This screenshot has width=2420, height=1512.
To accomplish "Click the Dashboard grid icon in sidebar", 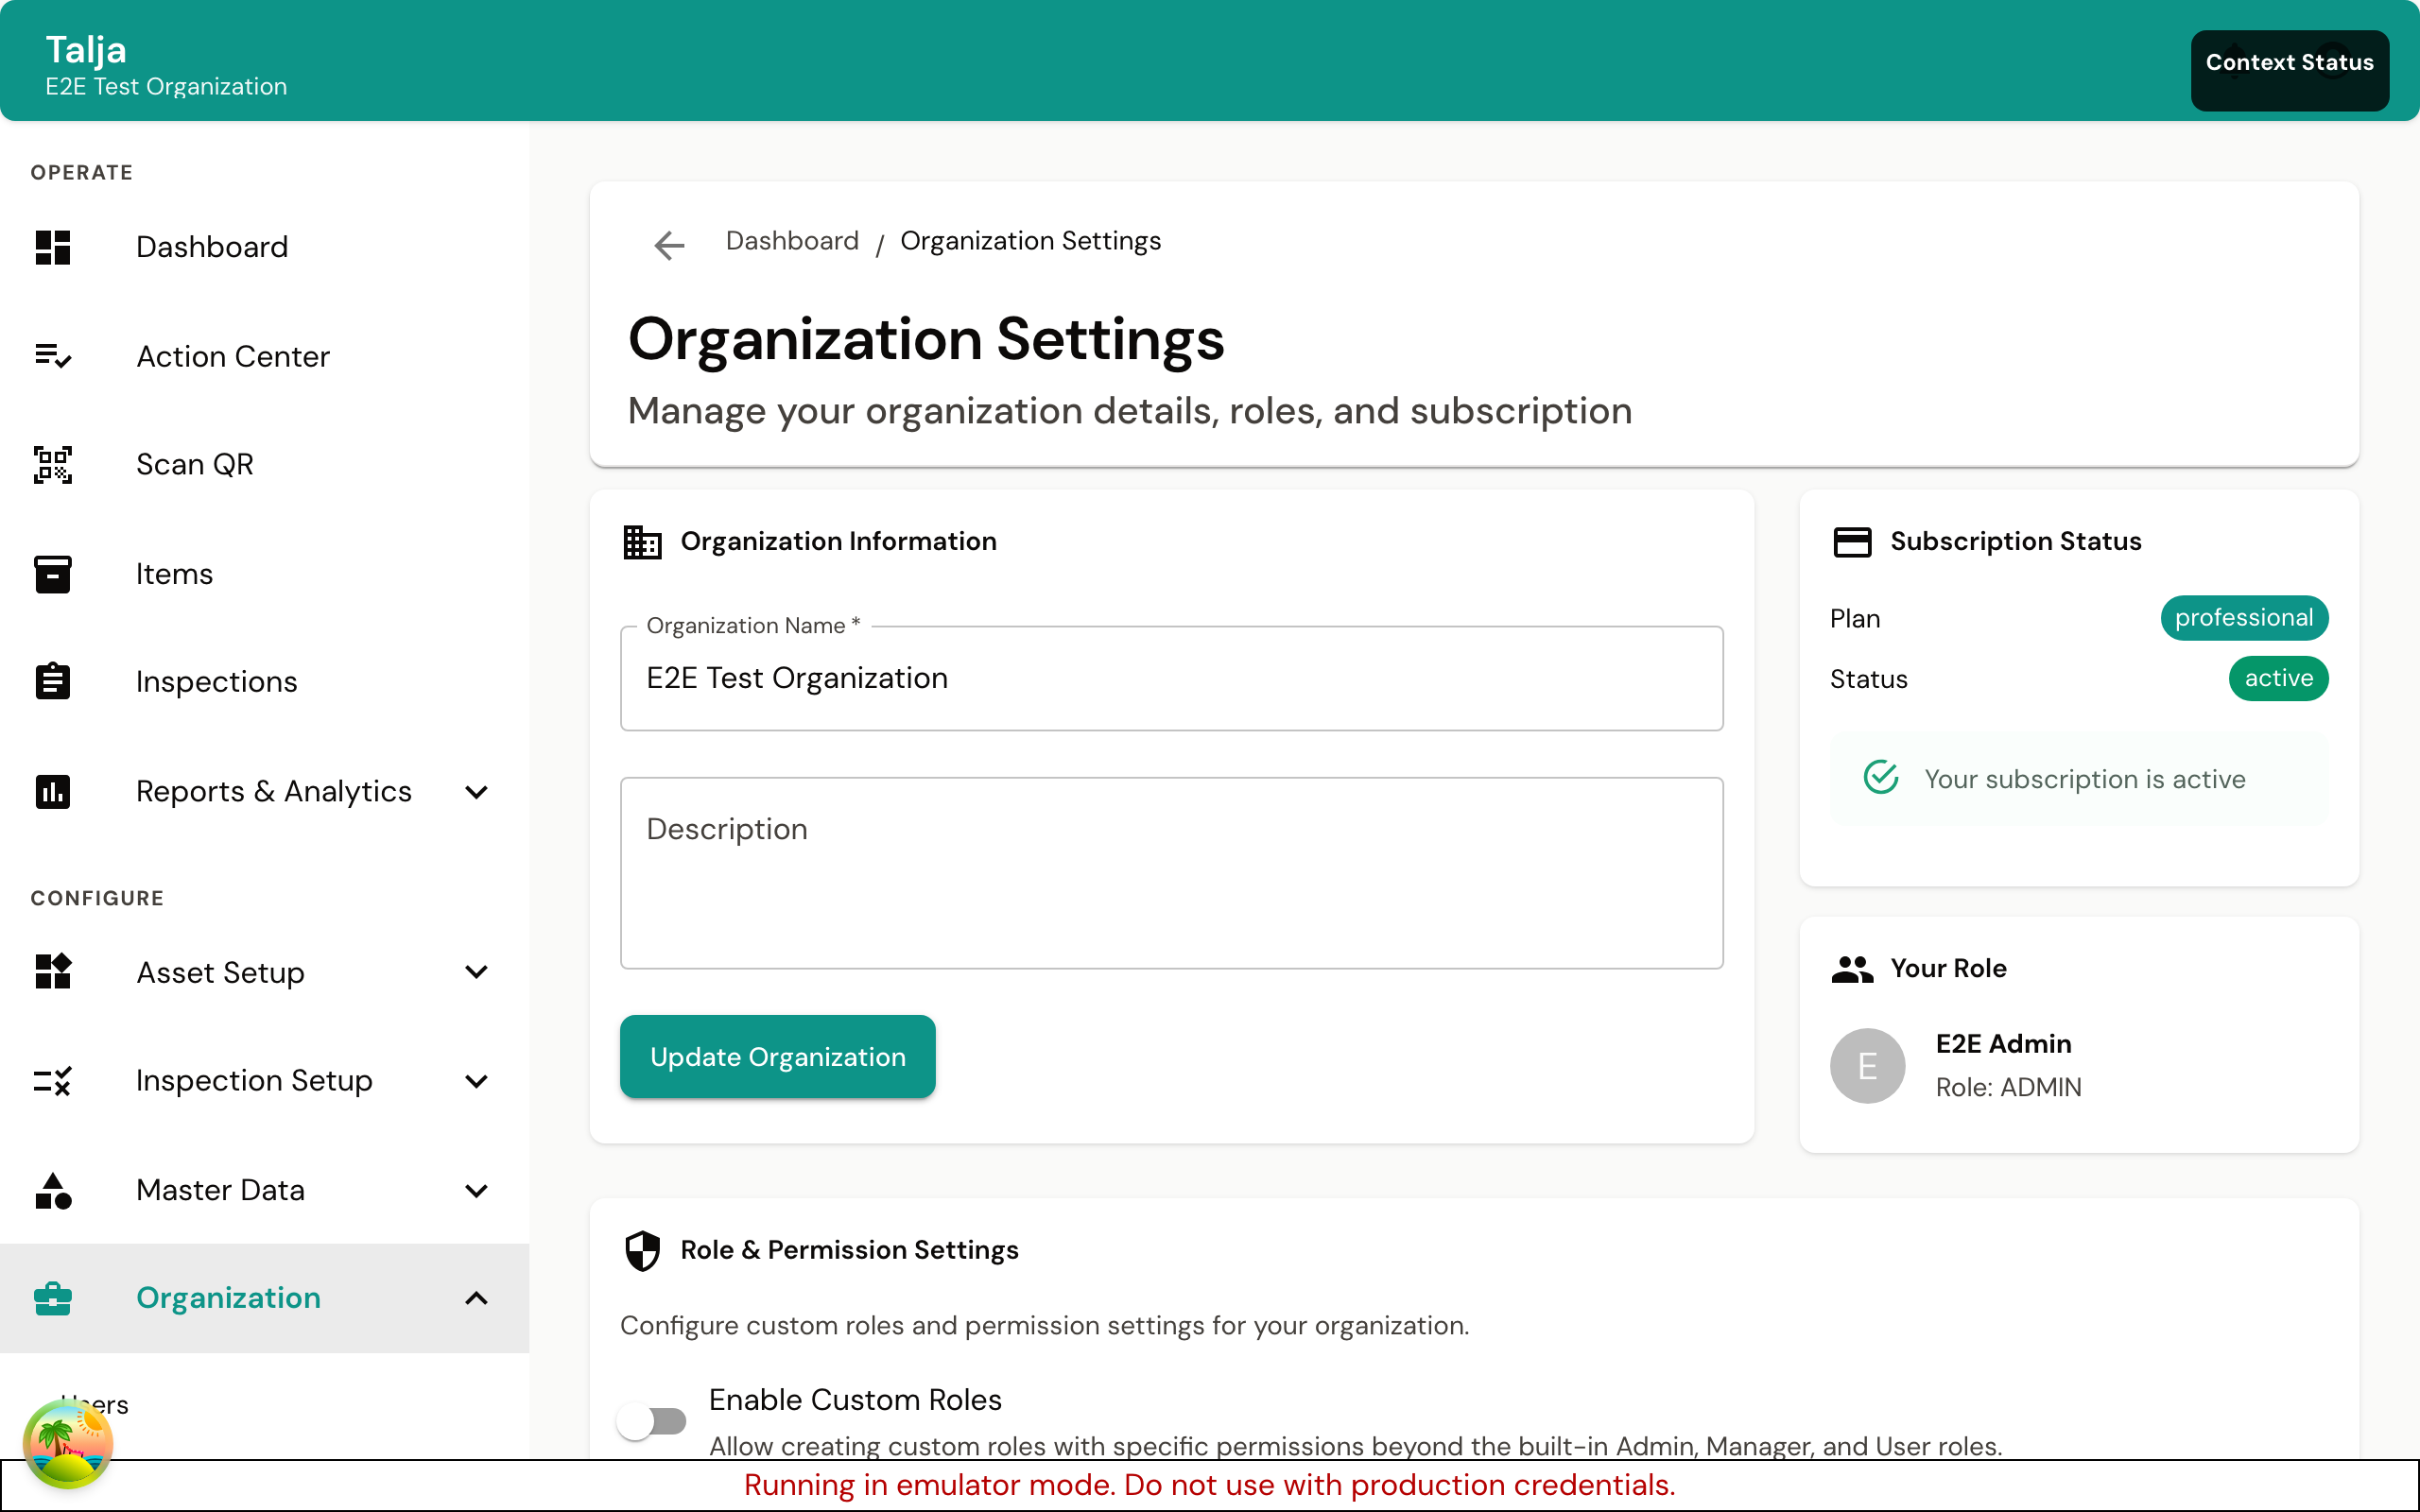I will (x=53, y=247).
